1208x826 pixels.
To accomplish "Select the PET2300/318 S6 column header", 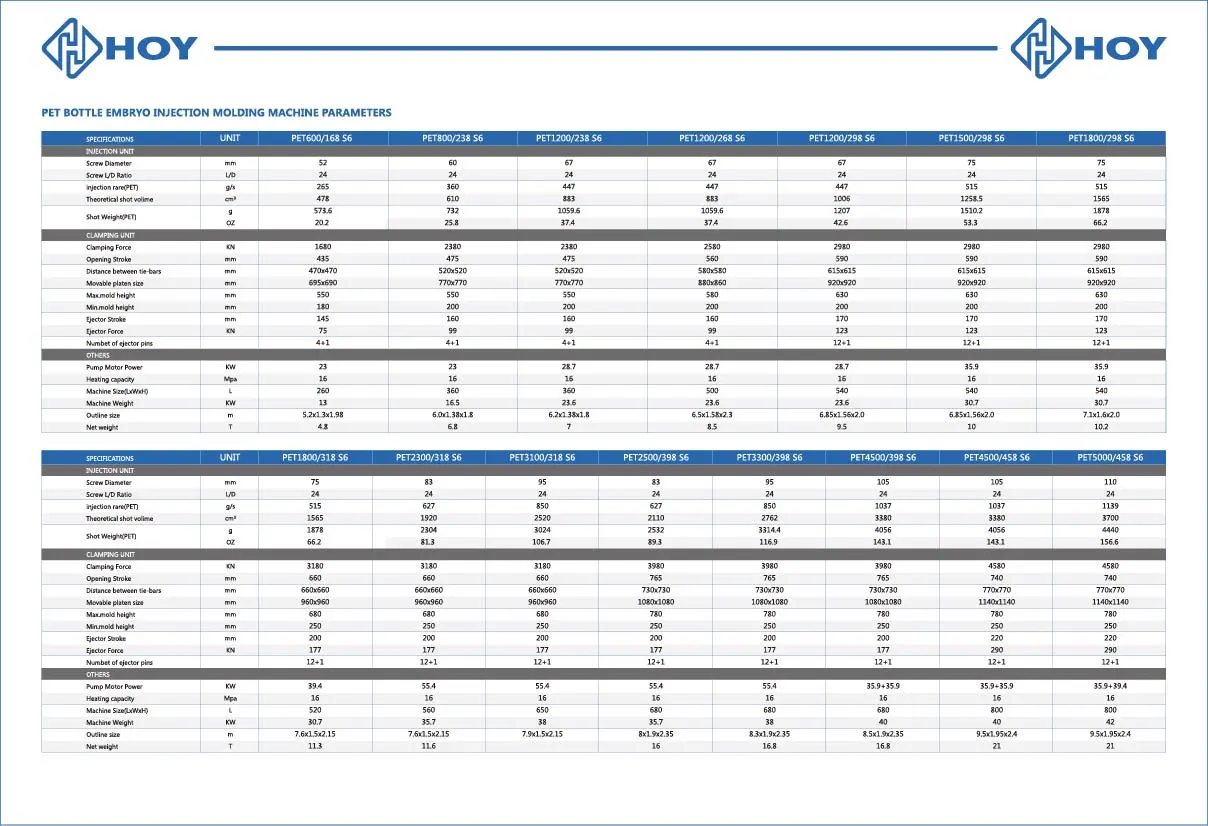I will 428,457.
